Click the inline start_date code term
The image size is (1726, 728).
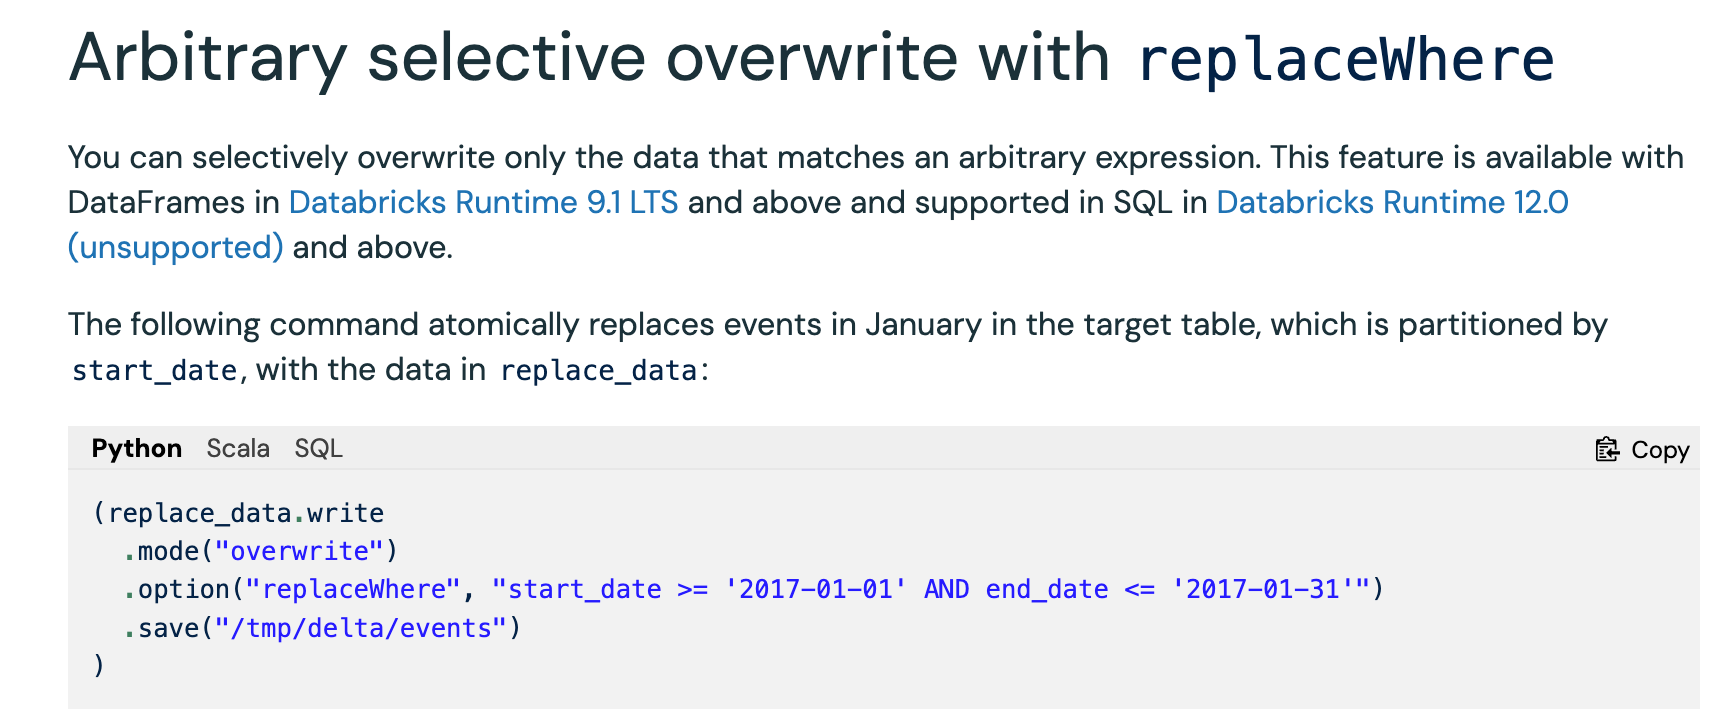154,370
